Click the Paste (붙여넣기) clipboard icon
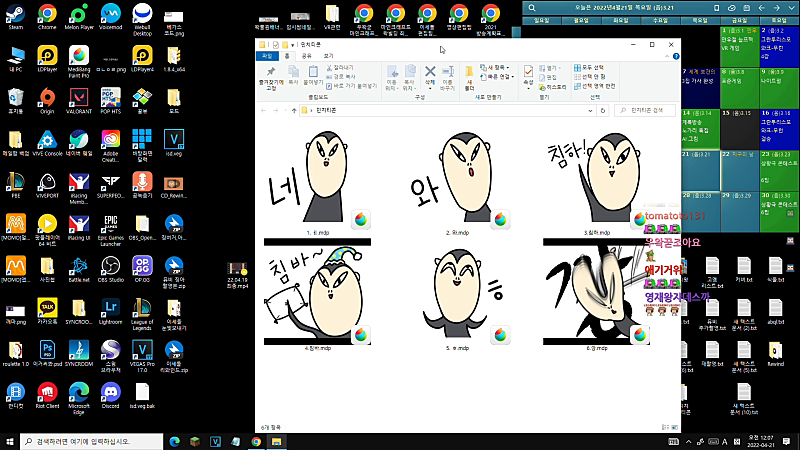This screenshot has width=800, height=450. tap(313, 75)
